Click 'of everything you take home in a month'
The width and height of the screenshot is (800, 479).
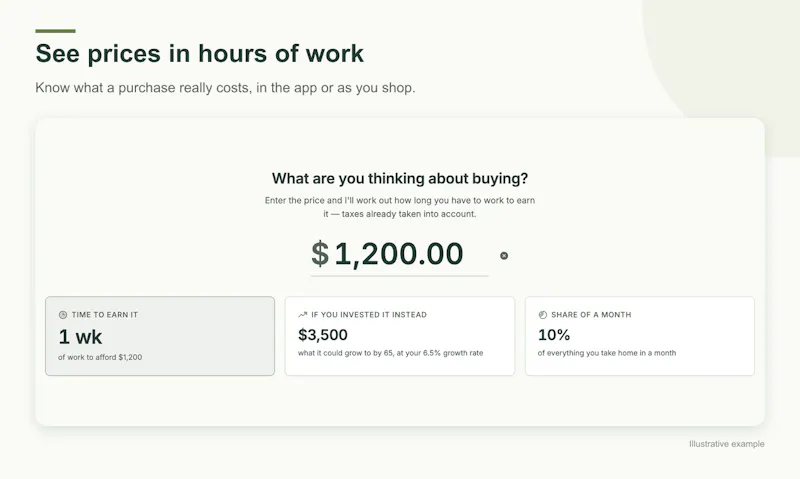coord(607,353)
